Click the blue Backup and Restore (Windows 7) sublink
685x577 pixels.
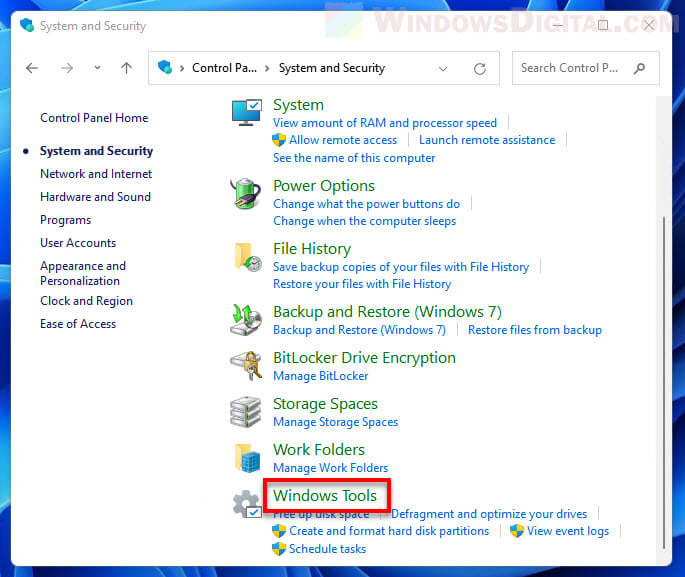coord(360,330)
